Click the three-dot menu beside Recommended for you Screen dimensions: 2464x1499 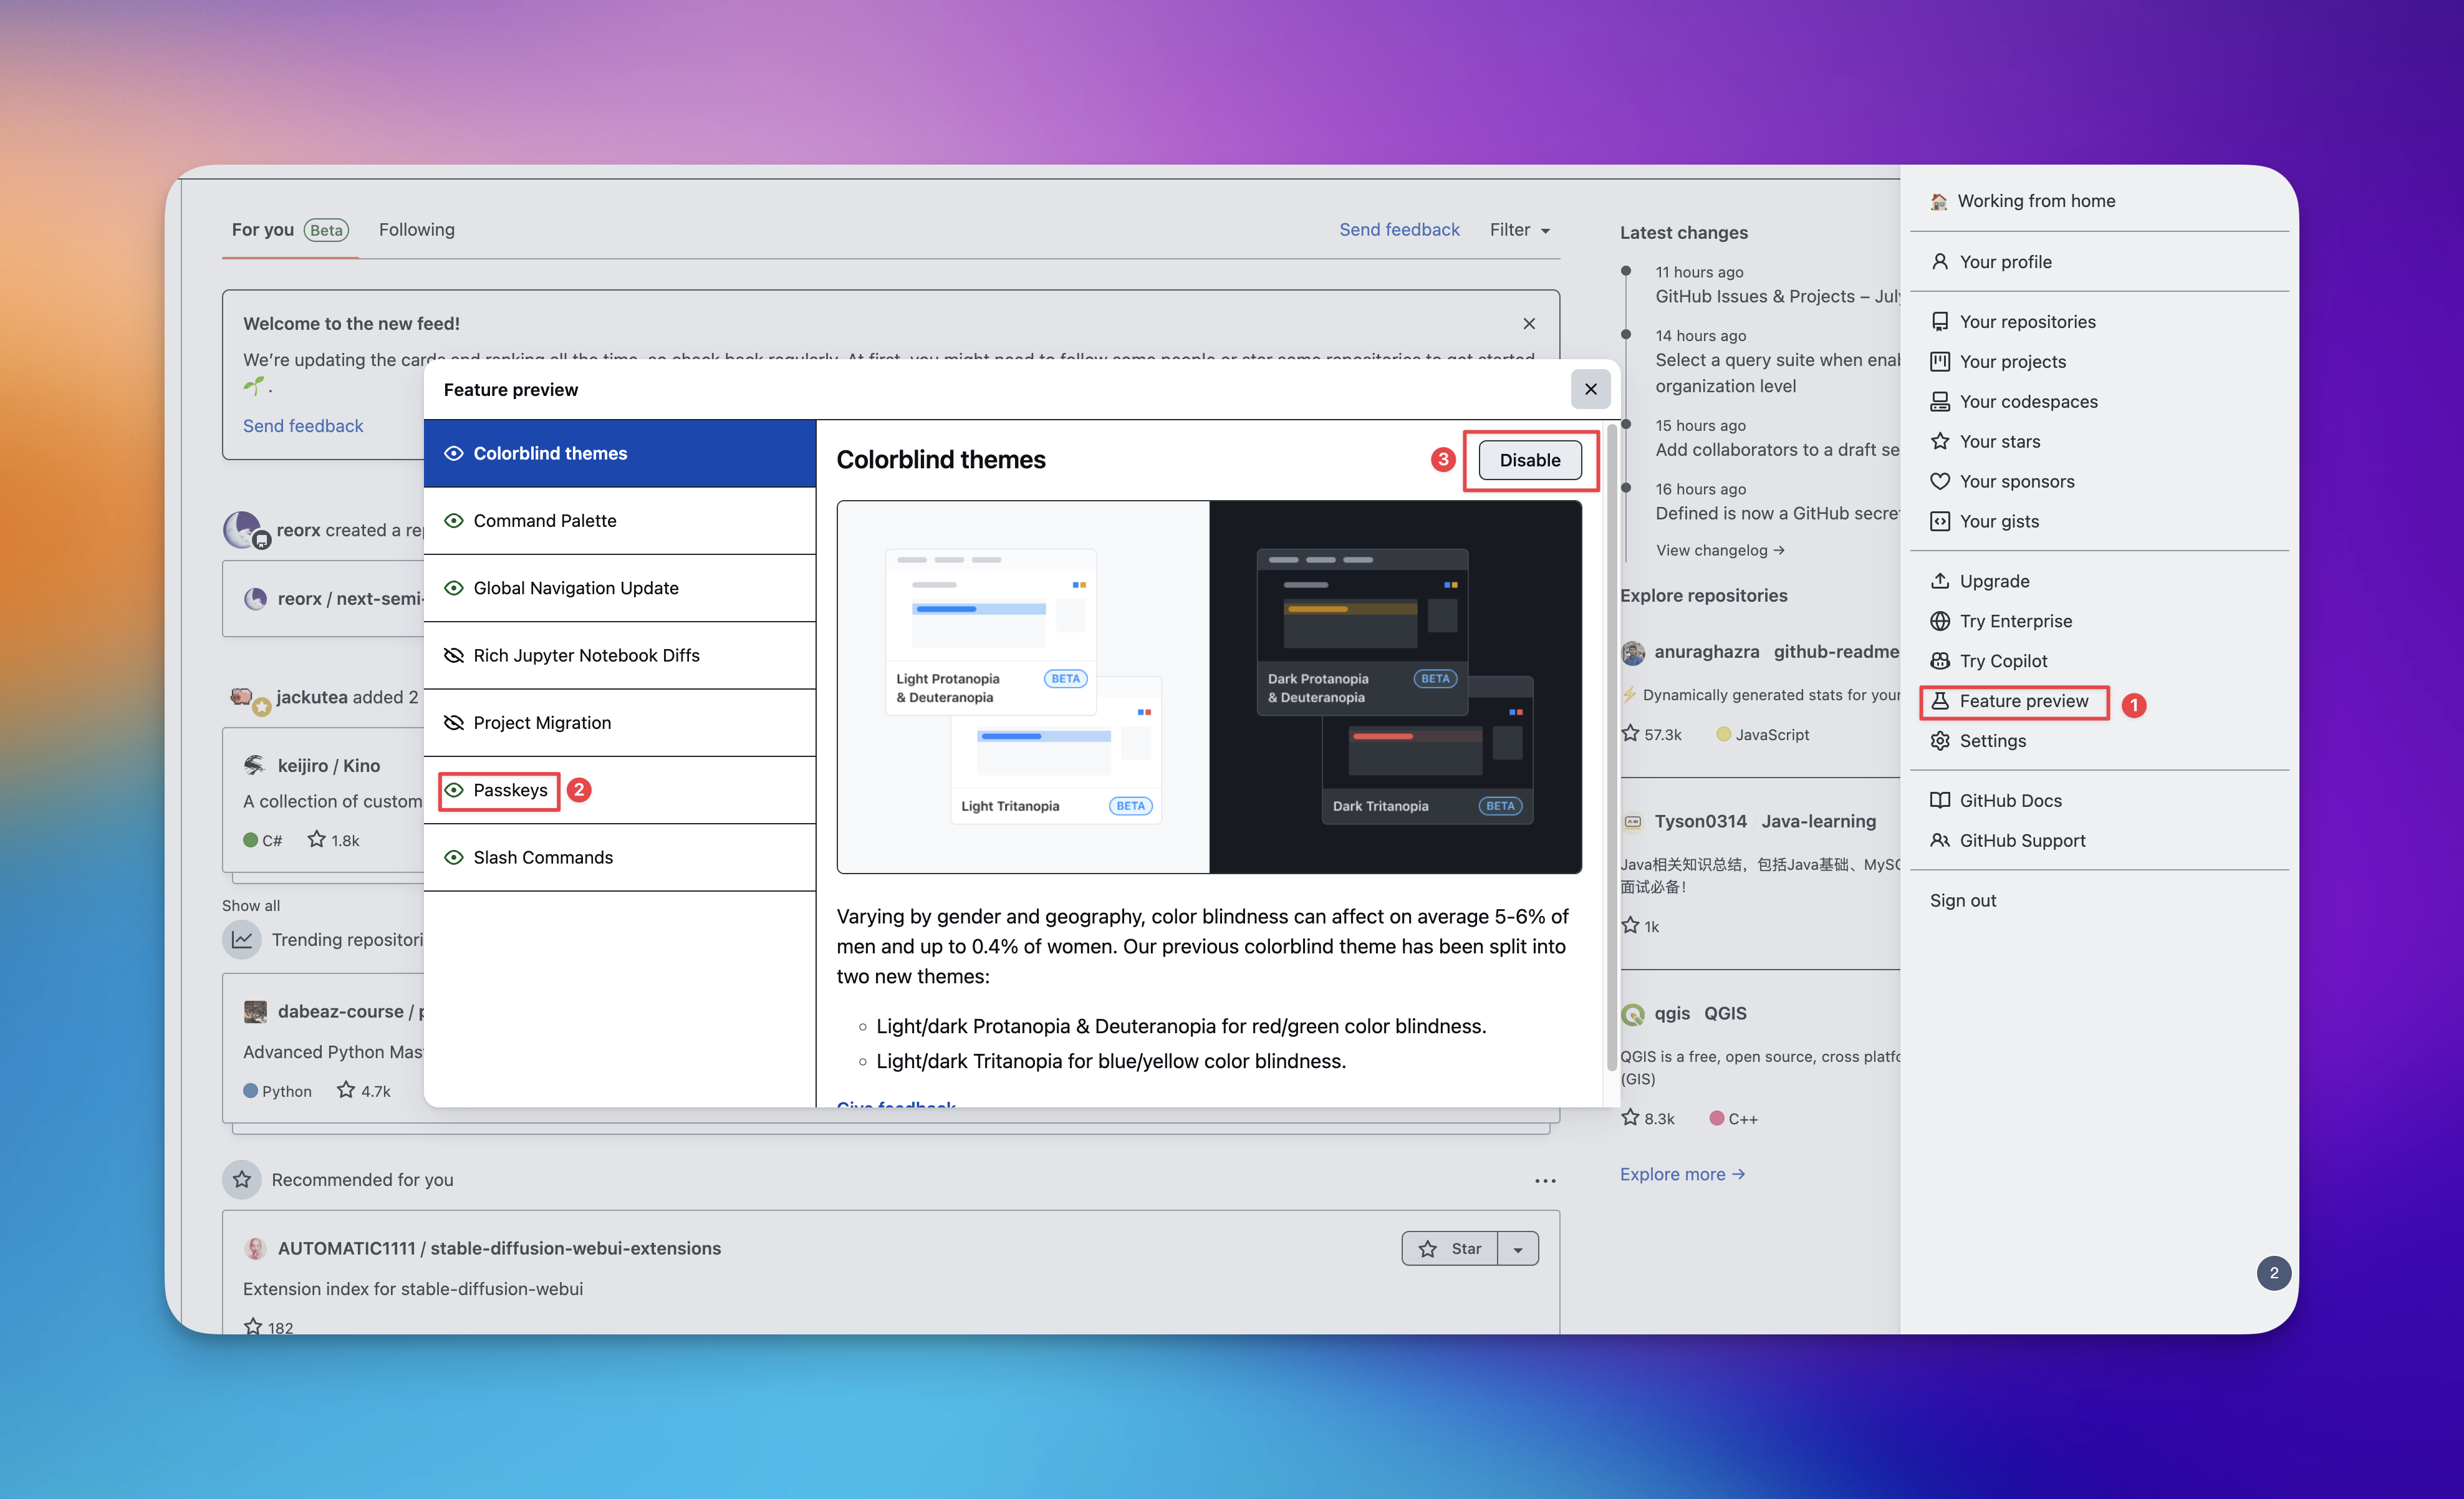click(x=1545, y=1181)
